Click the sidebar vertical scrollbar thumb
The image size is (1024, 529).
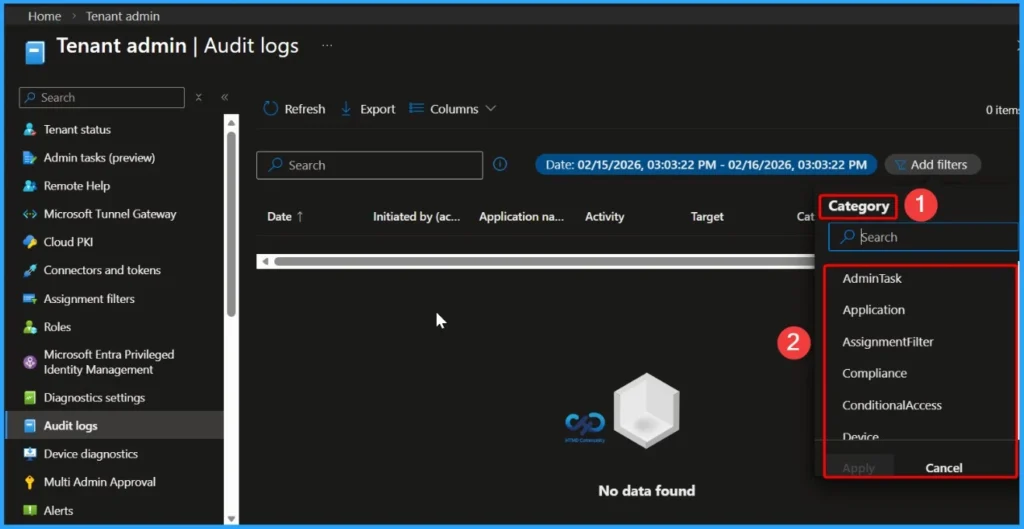pos(231,223)
